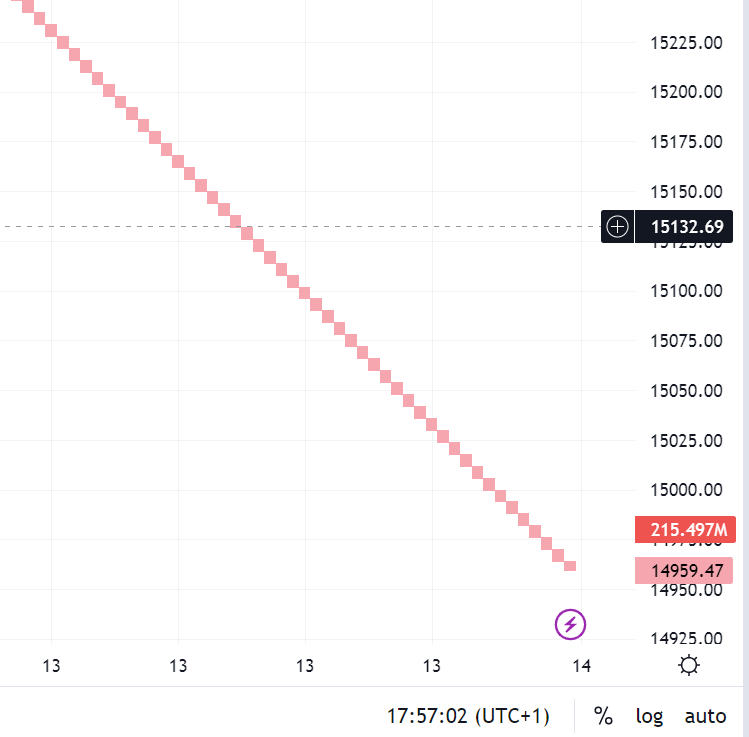Click the 15050.00 price axis label
Image resolution: width=749 pixels, height=737 pixels.
click(686, 390)
